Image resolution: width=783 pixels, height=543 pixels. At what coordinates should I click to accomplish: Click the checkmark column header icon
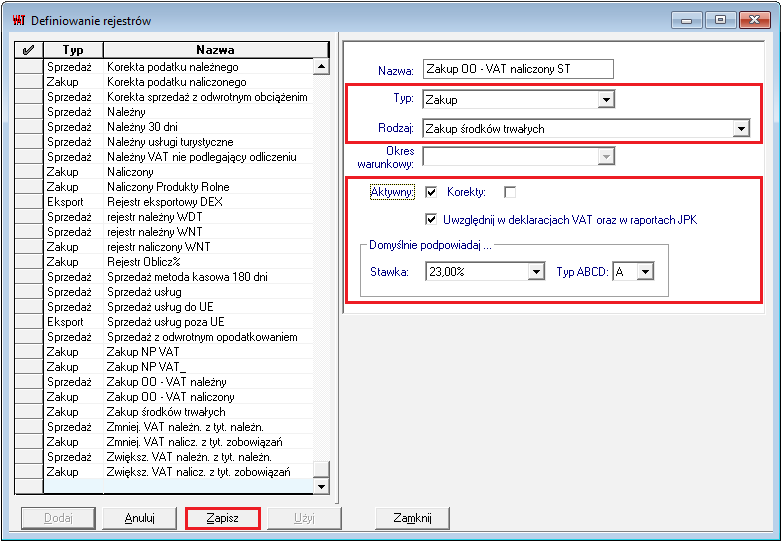coord(28,49)
